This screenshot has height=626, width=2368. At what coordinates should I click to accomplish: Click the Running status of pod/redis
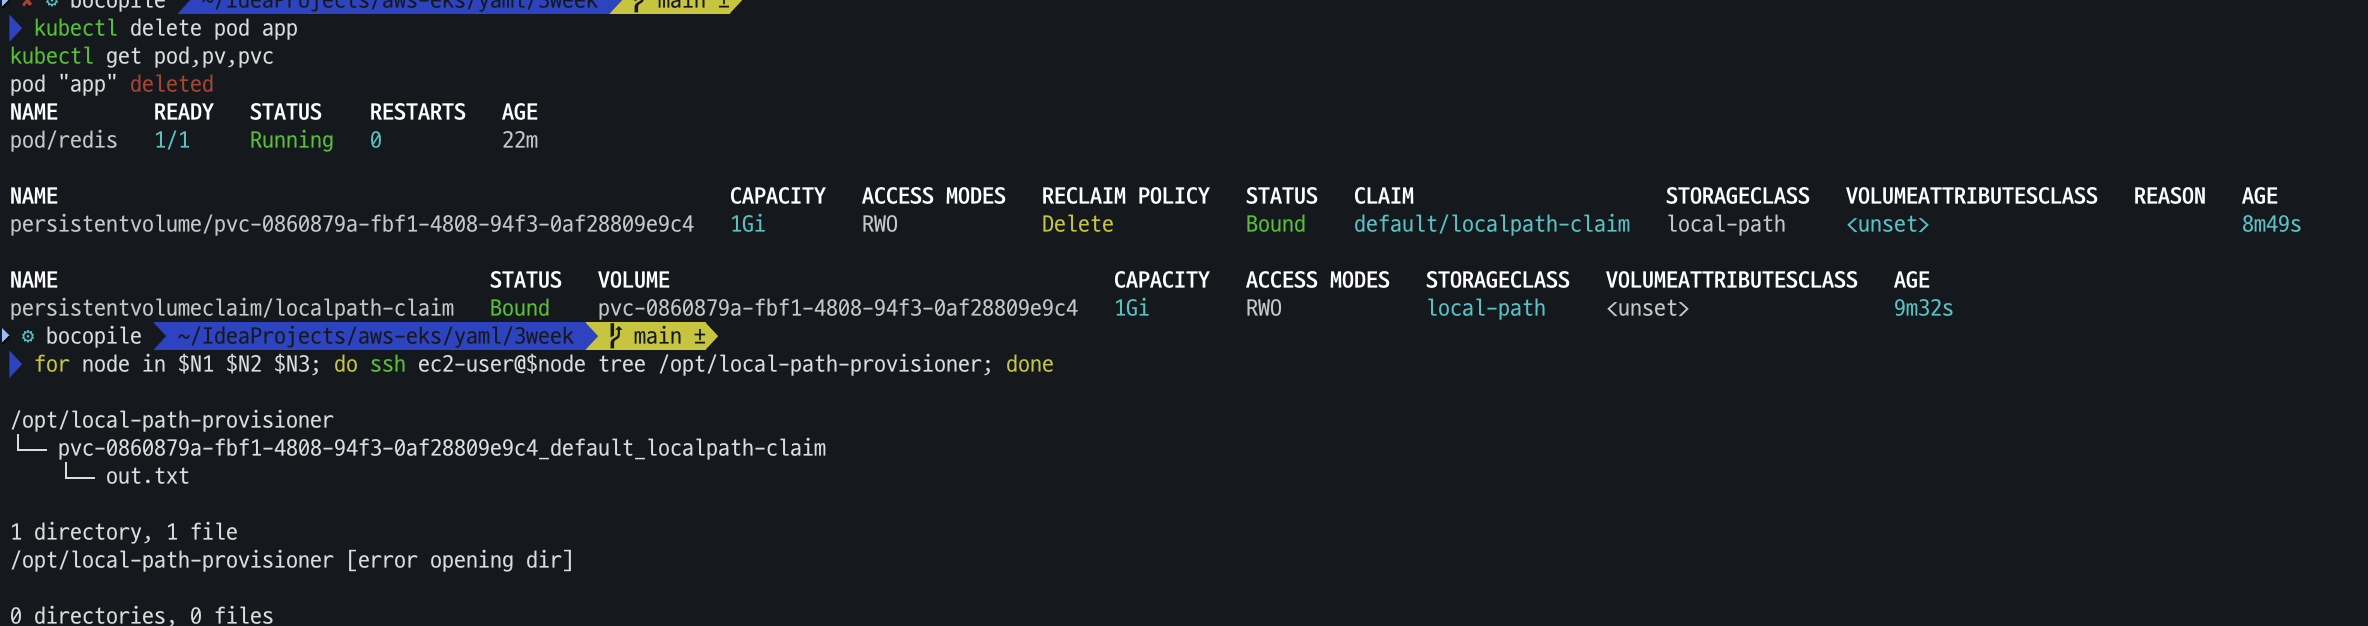[x=292, y=140]
